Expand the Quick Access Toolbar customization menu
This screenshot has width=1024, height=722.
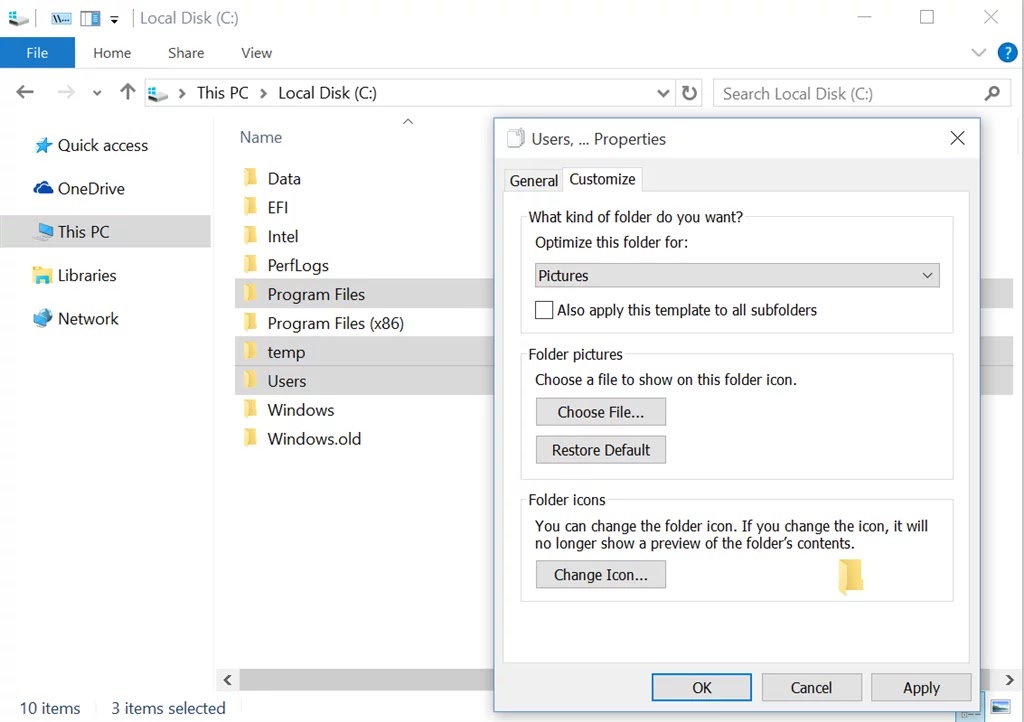pos(113,17)
